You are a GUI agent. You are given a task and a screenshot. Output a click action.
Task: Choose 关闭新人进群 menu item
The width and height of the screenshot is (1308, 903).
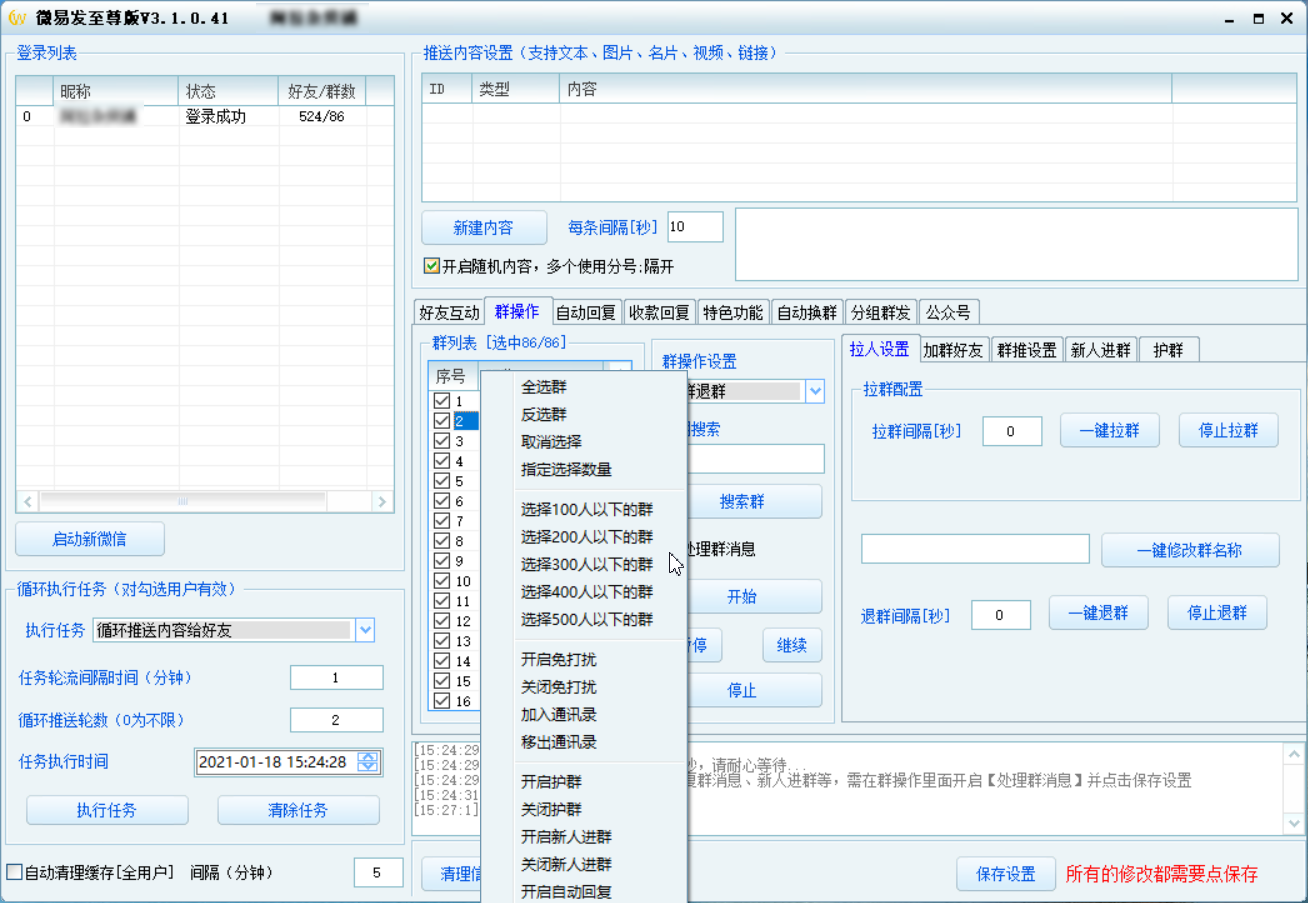pos(566,864)
